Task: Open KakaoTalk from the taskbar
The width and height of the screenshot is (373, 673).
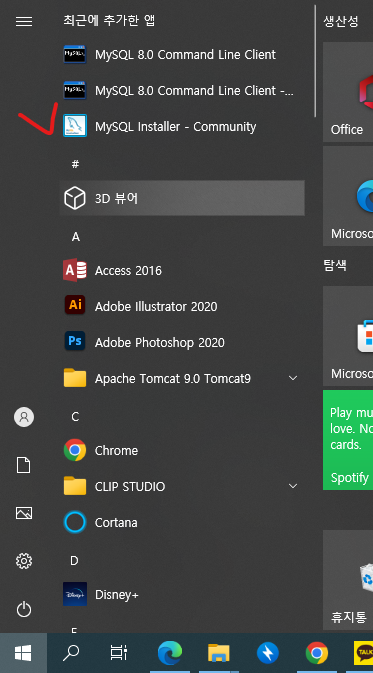Action: click(x=363, y=653)
